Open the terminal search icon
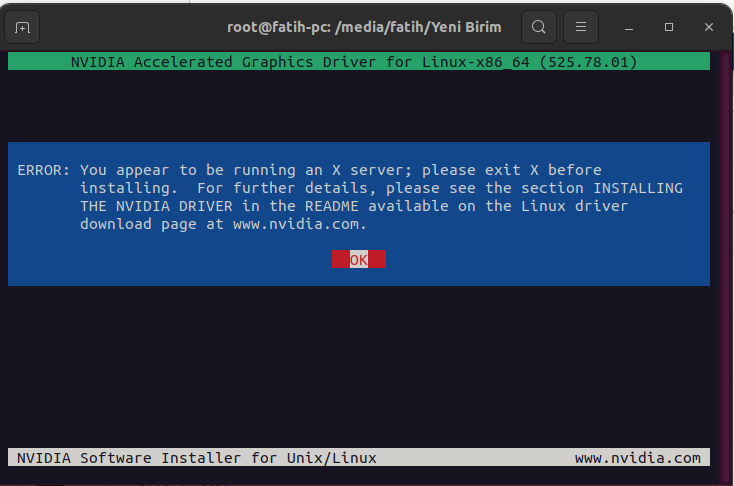Screen dimensions: 734x486 pyautogui.click(x=539, y=27)
